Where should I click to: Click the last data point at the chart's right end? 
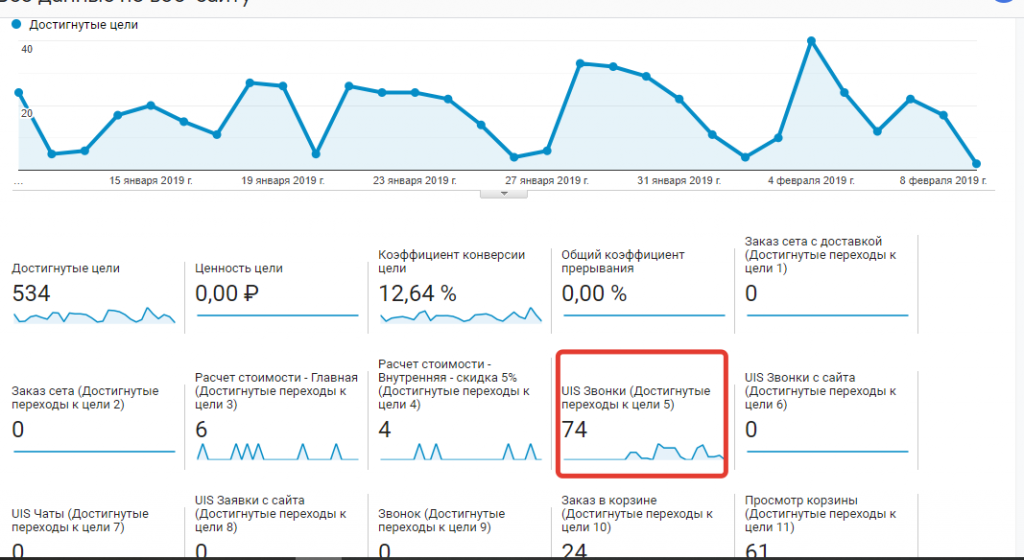pyautogui.click(x=976, y=163)
